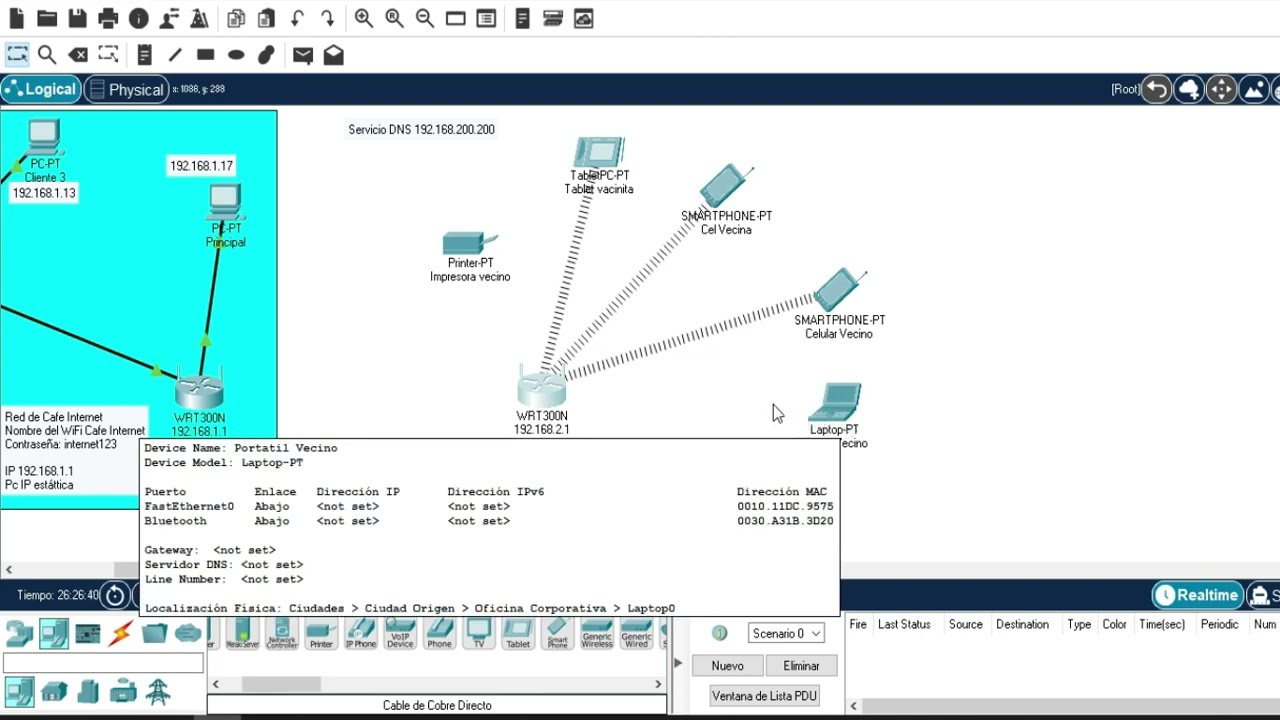Select the Power Grid subcategory icon
This screenshot has width=1280, height=720.
pyautogui.click(x=157, y=691)
